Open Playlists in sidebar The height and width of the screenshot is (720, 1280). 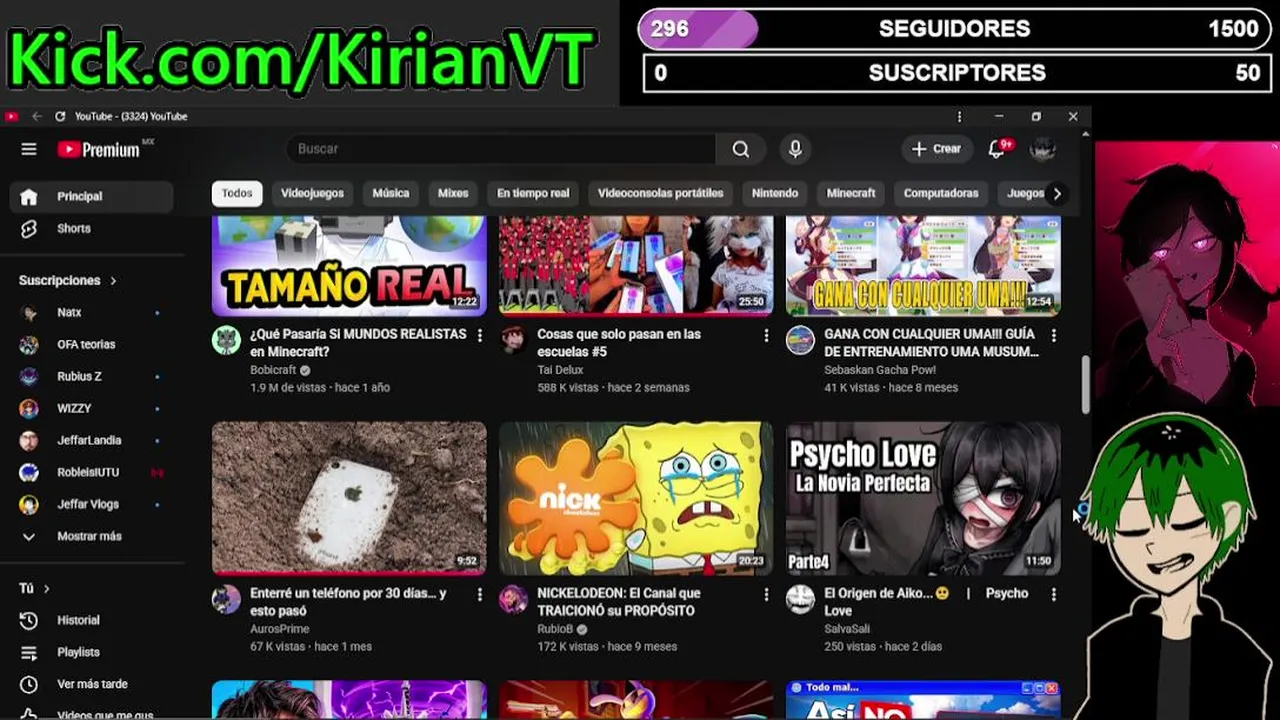[92, 652]
